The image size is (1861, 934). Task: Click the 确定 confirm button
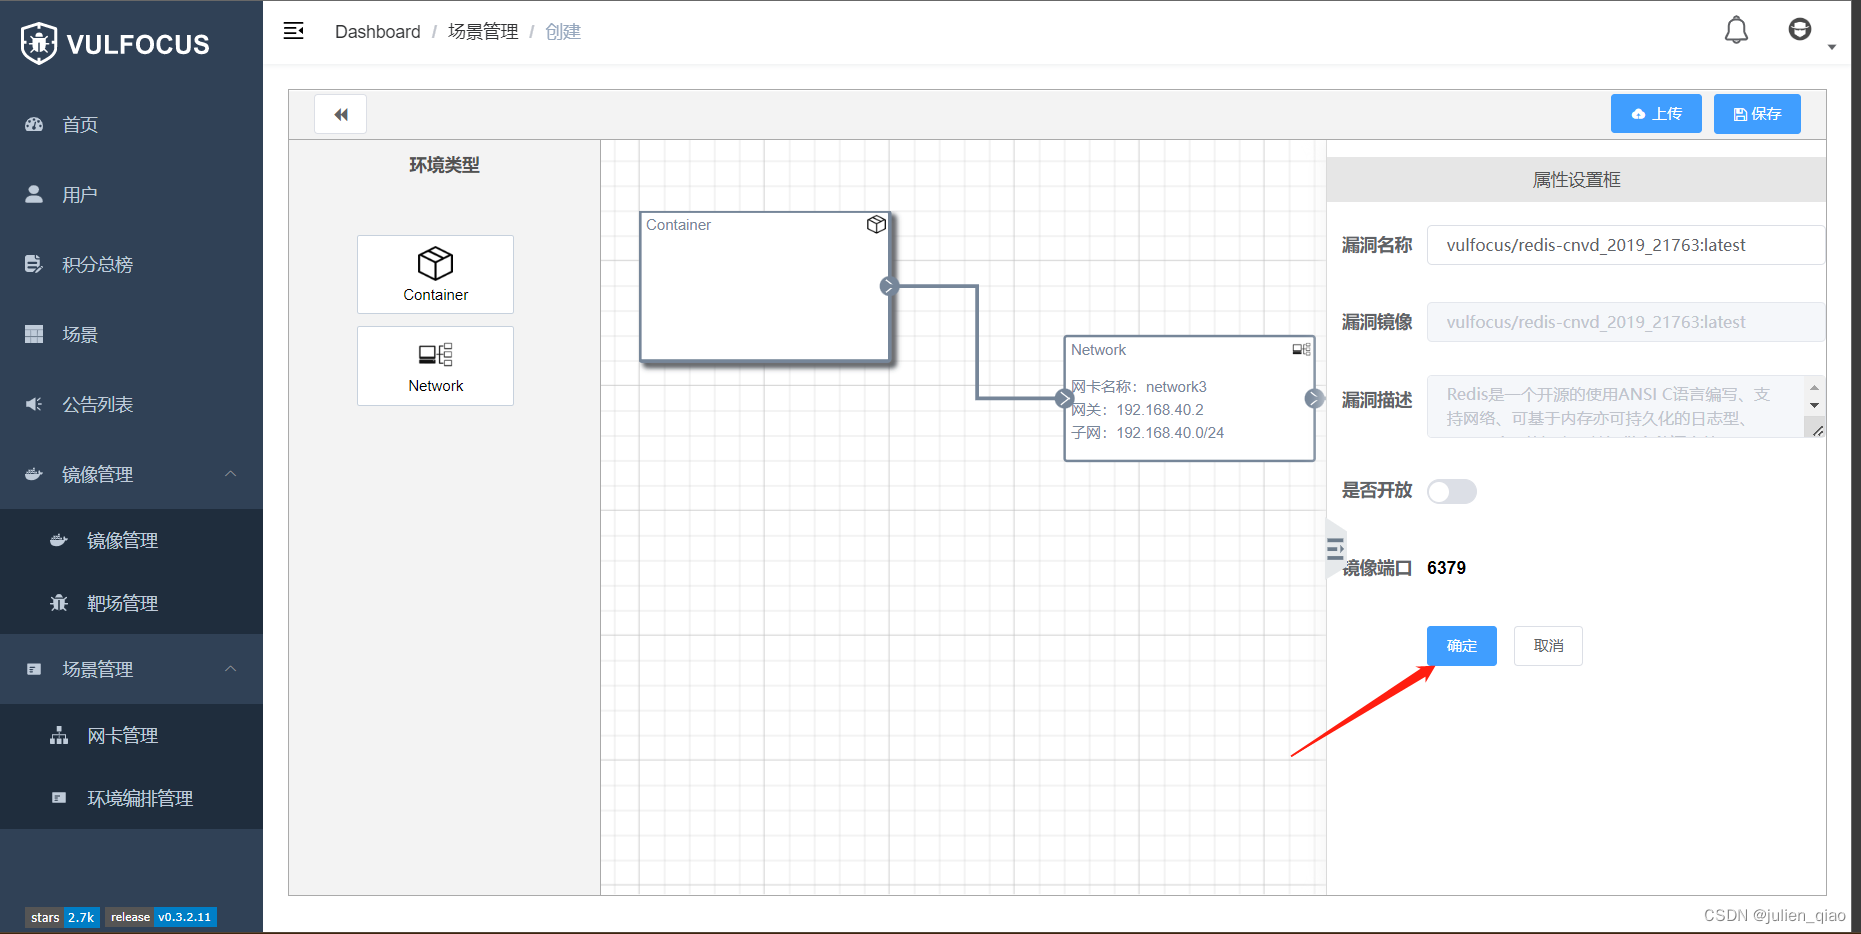coord(1461,646)
